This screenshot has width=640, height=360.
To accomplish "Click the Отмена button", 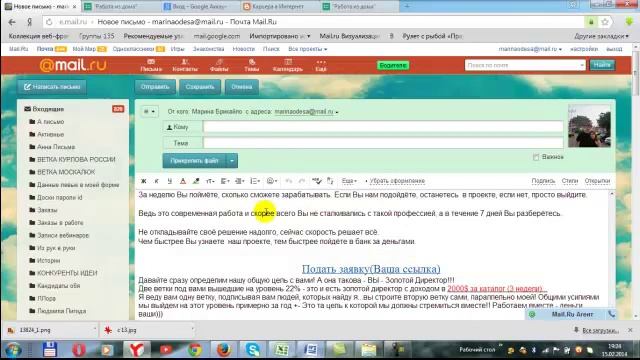I will point(242,87).
